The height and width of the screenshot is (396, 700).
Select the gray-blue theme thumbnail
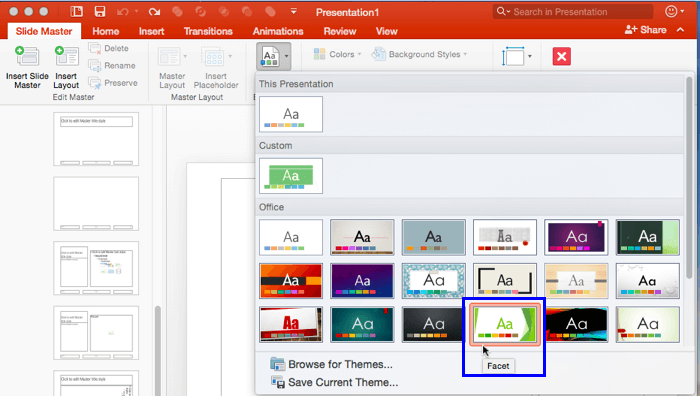(433, 237)
